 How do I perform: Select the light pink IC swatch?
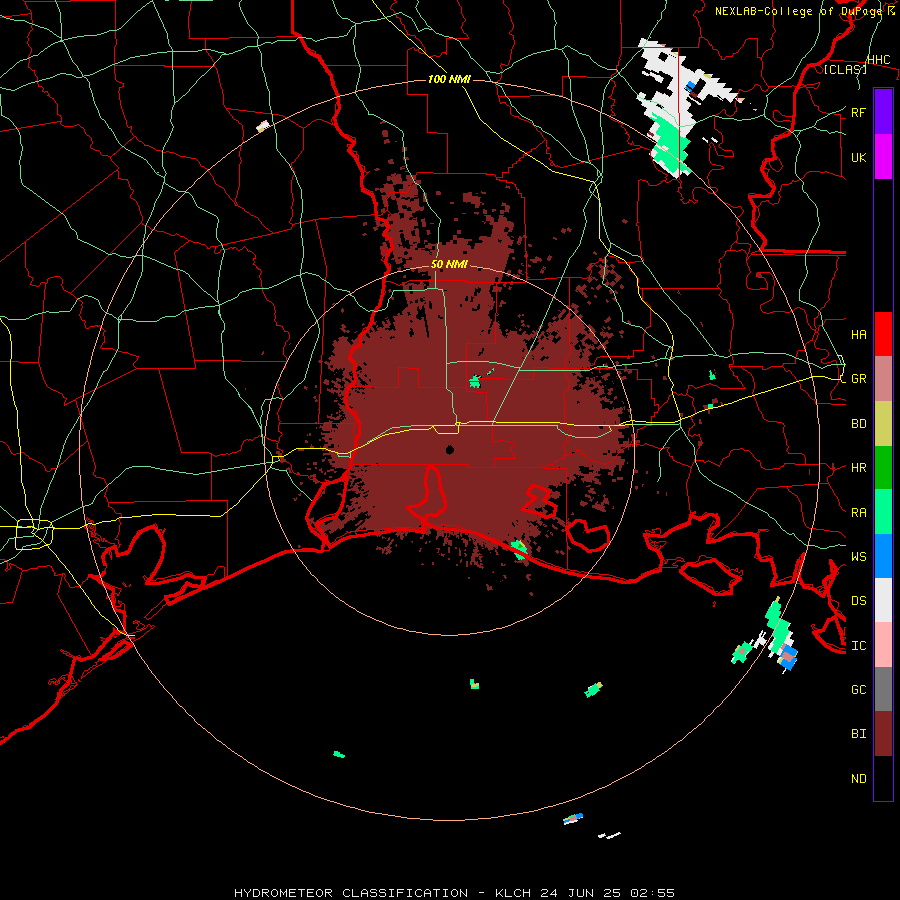[x=883, y=645]
